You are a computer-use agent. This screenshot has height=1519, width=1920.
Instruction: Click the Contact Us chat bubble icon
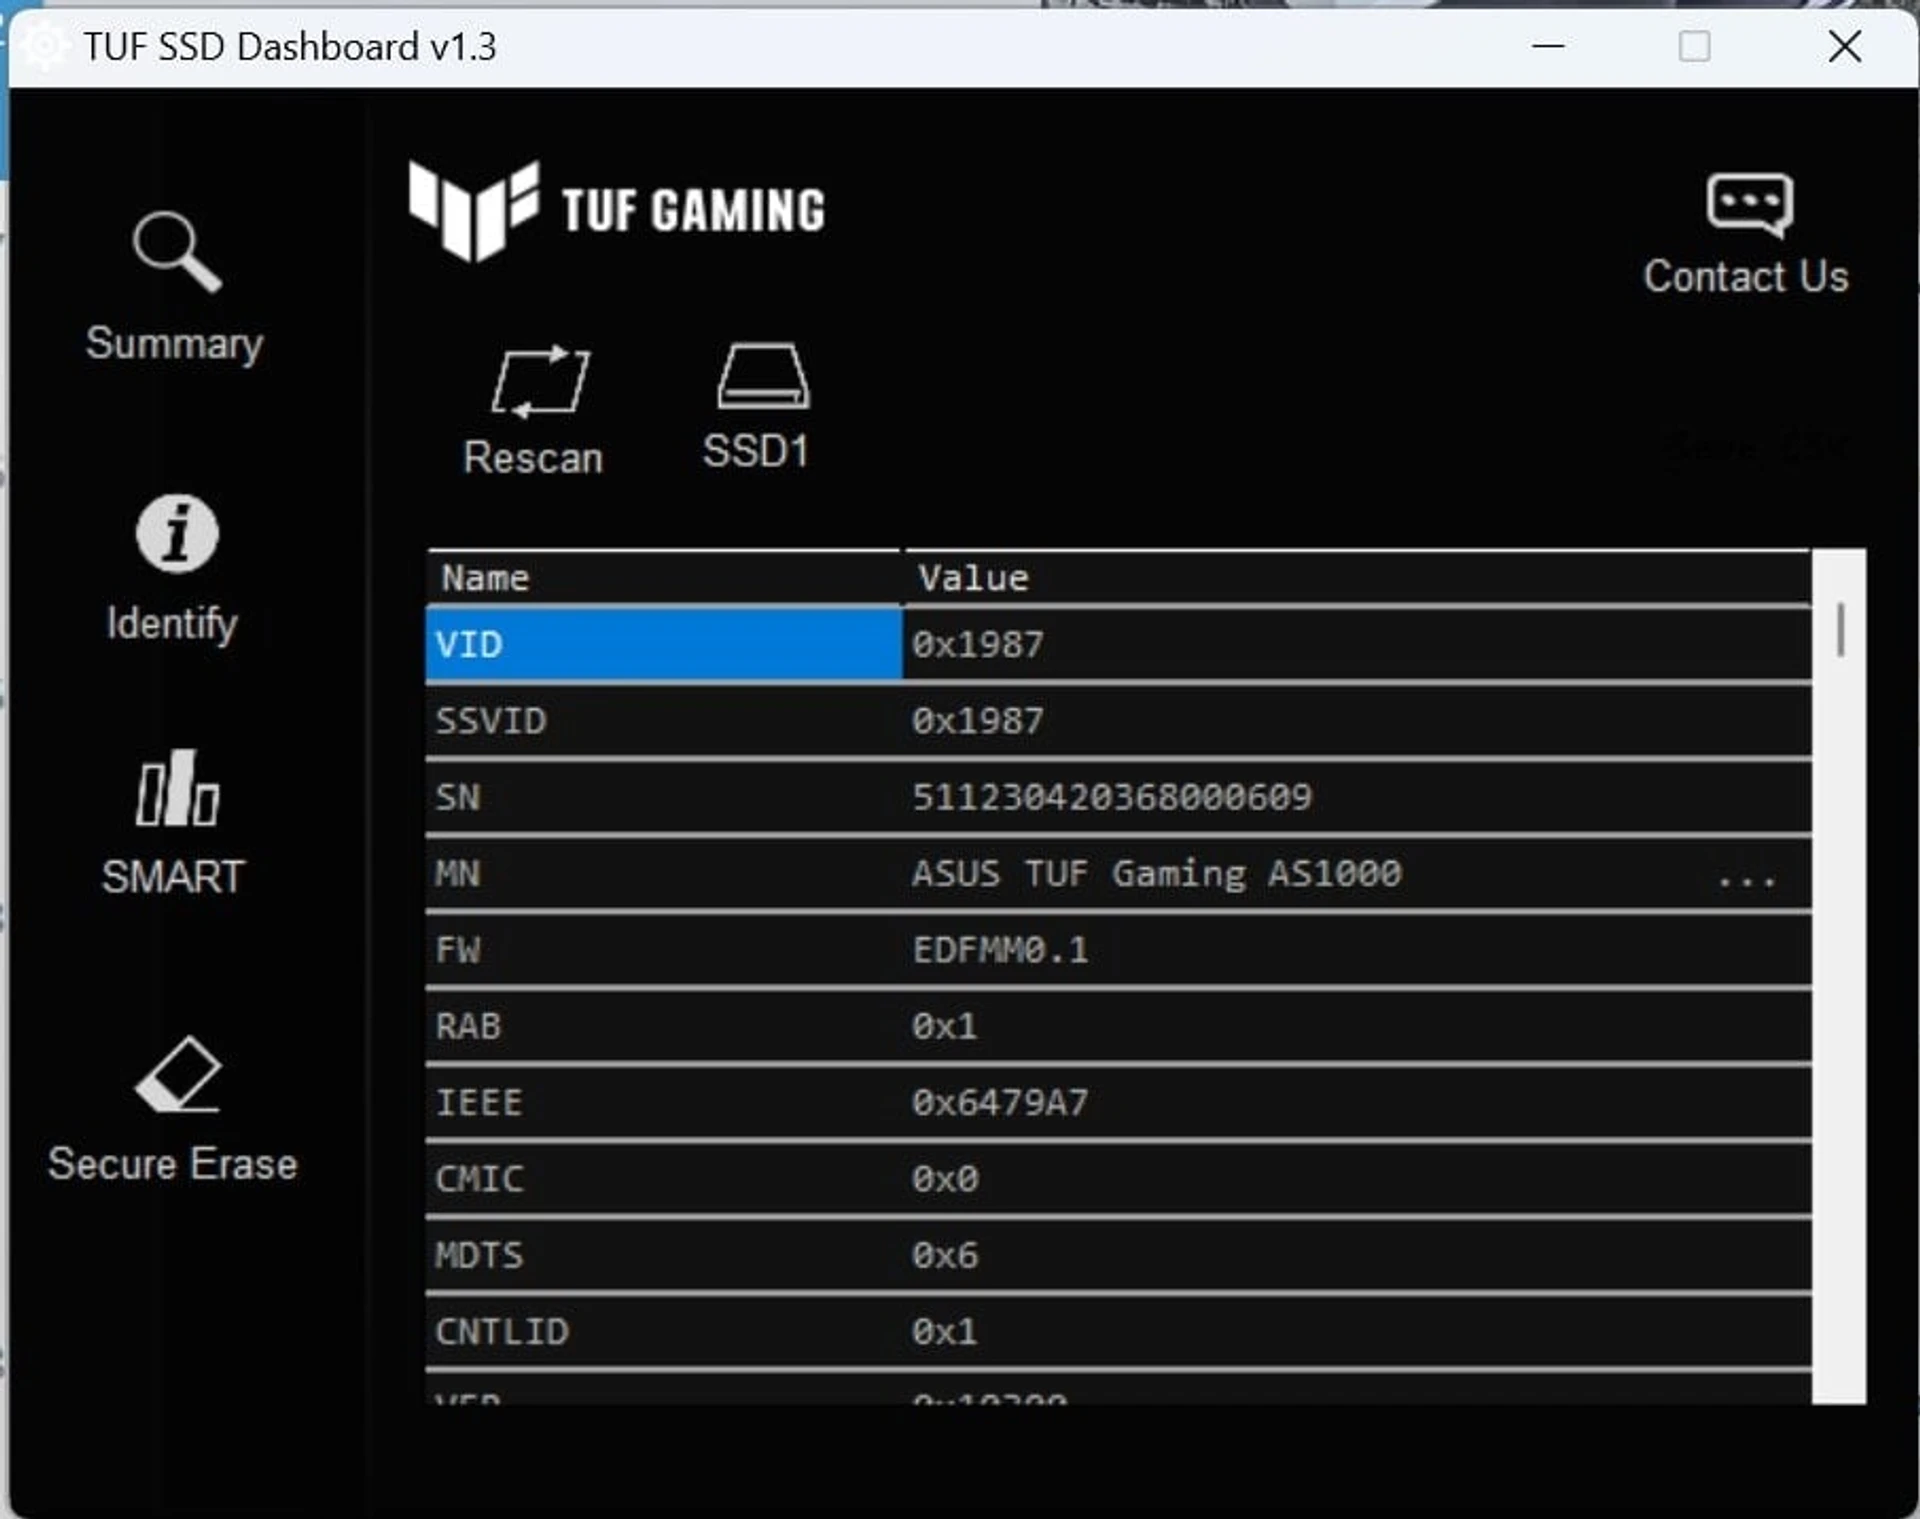1749,205
